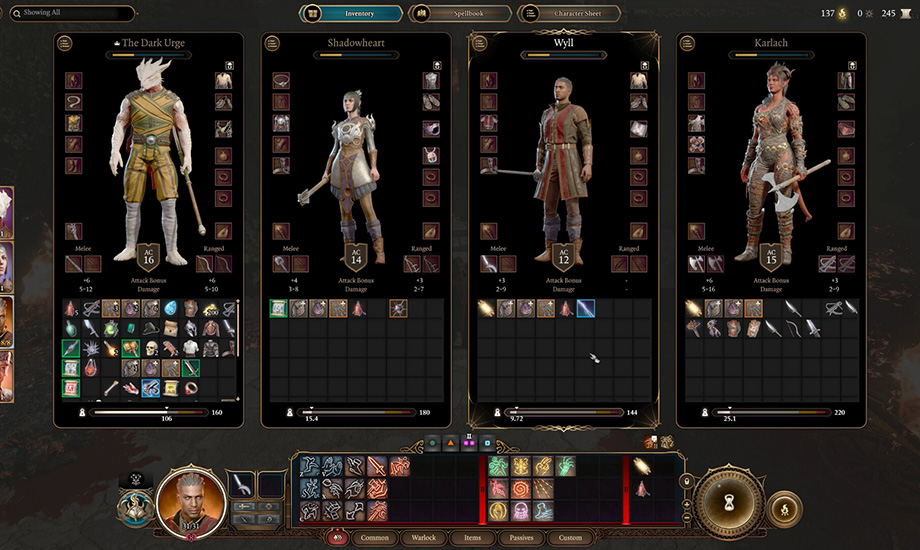The height and width of the screenshot is (550, 920).
Task: Open the Warlock hotbar tab
Action: tap(423, 537)
